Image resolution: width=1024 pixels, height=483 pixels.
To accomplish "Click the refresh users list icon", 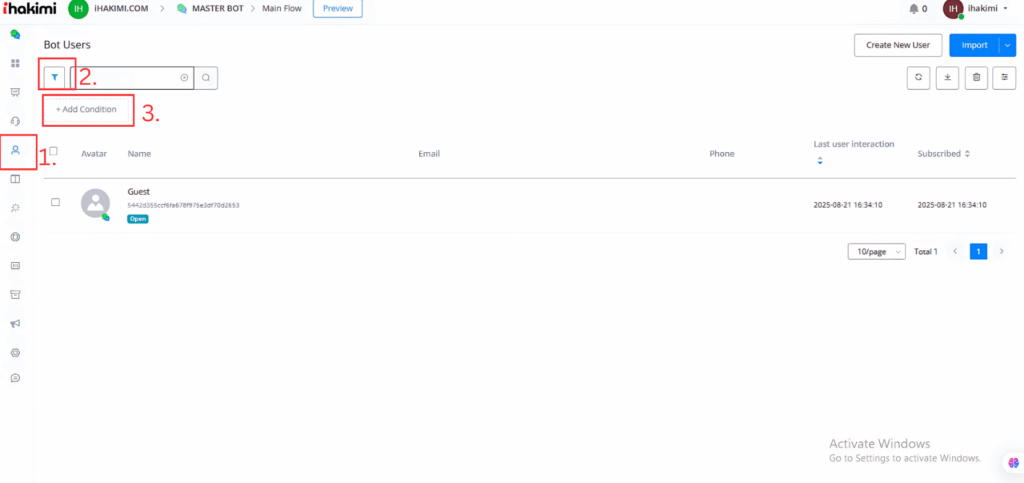I will (917, 78).
